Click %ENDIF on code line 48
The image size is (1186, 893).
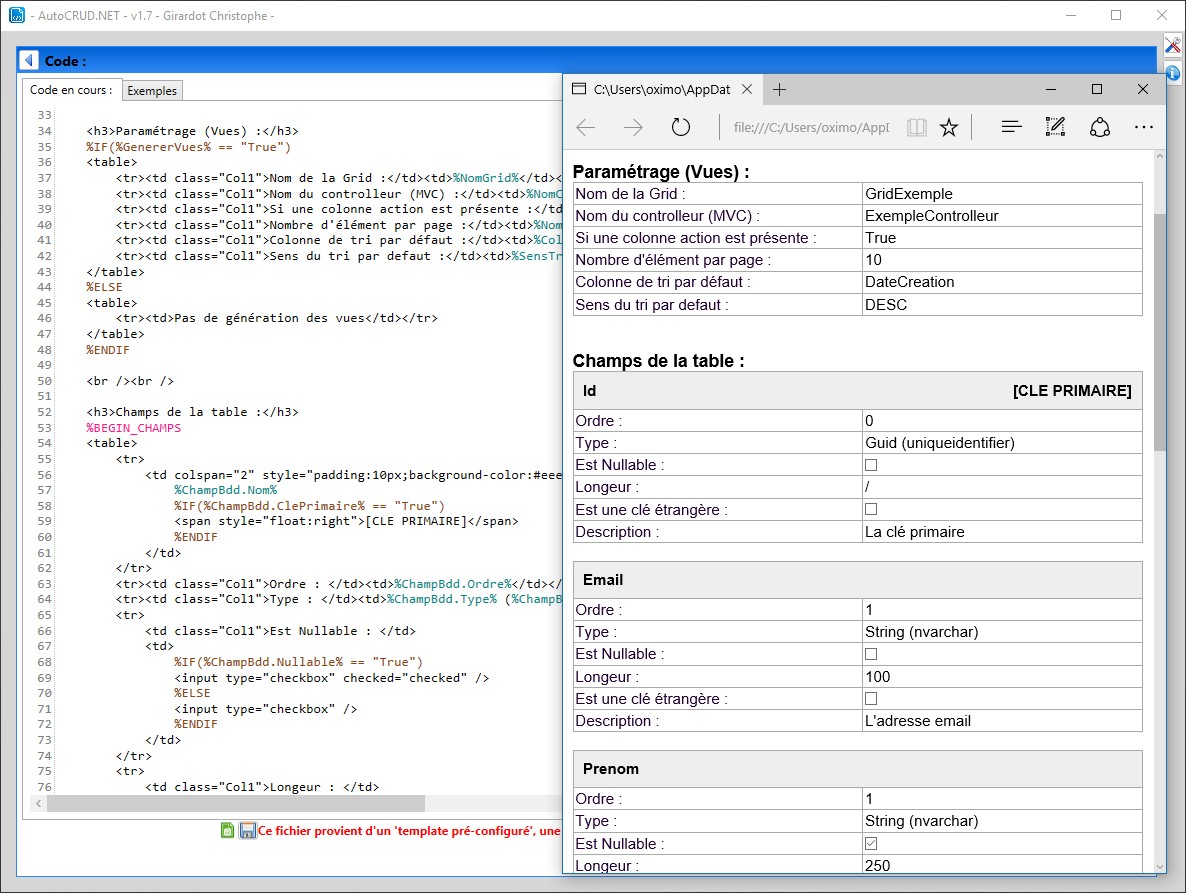(107, 350)
